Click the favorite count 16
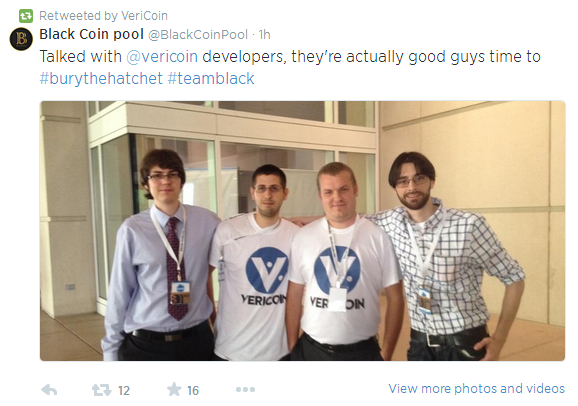The height and width of the screenshot is (406, 578). click(193, 391)
